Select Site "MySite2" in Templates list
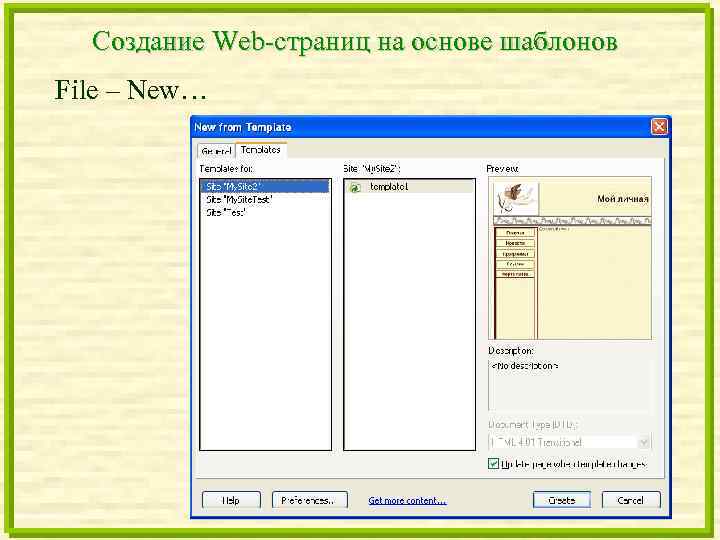This screenshot has width=720, height=540. (265, 186)
